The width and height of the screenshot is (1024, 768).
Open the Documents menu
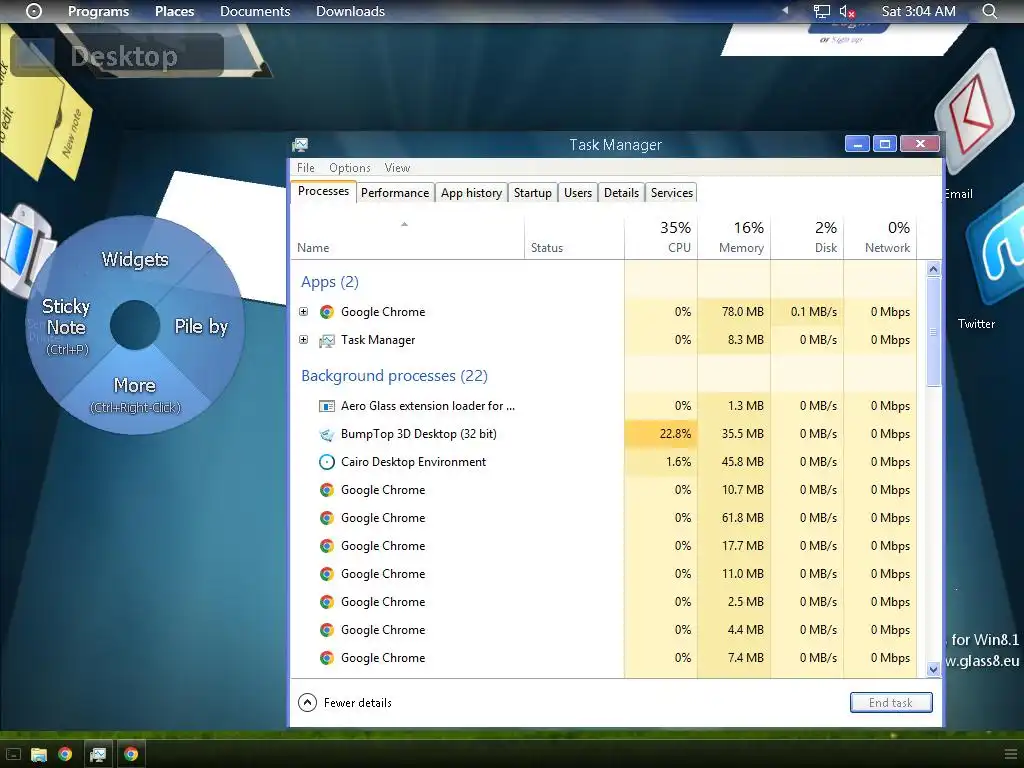255,11
